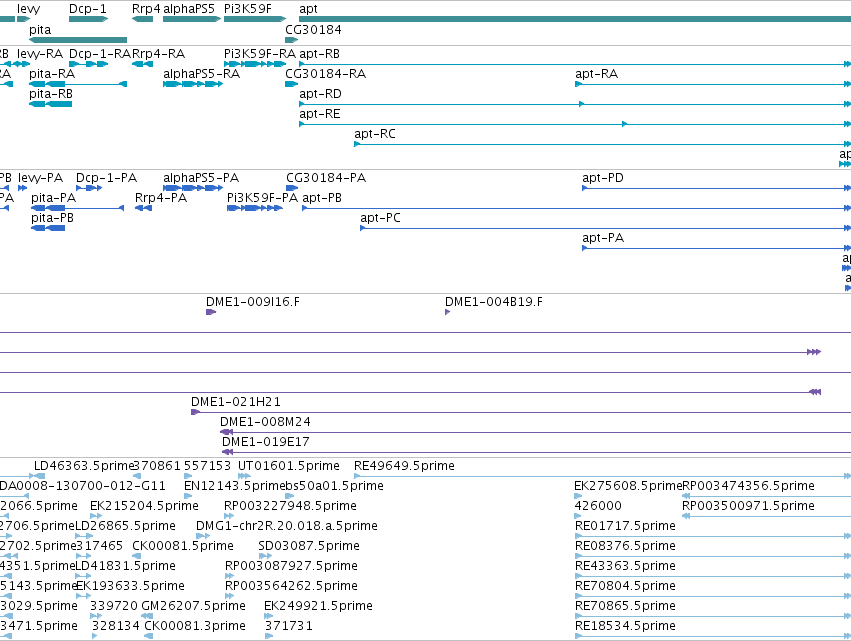Select the CG30184 gene feature
Screen dimensions: 851x641
tap(292, 40)
